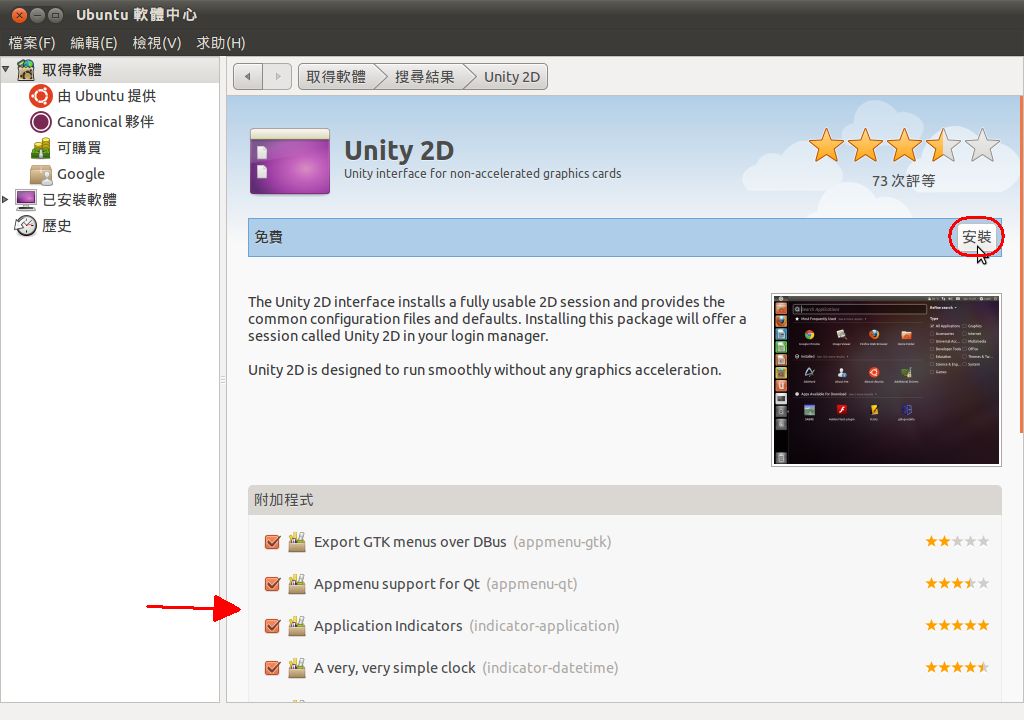Viewport: 1024px width, 720px height.
Task: Click star rating of appmenu-gtk add-on
Action: coord(957,541)
